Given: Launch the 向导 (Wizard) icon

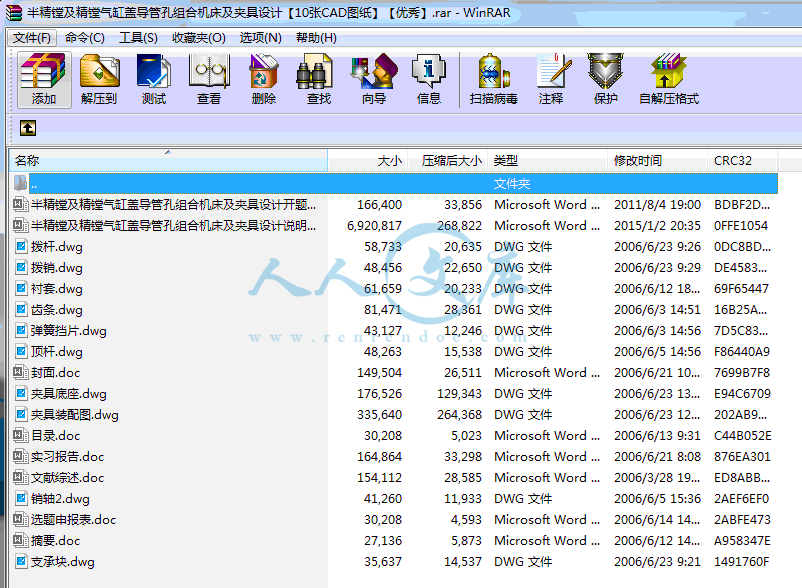Looking at the screenshot, I should 374,79.
